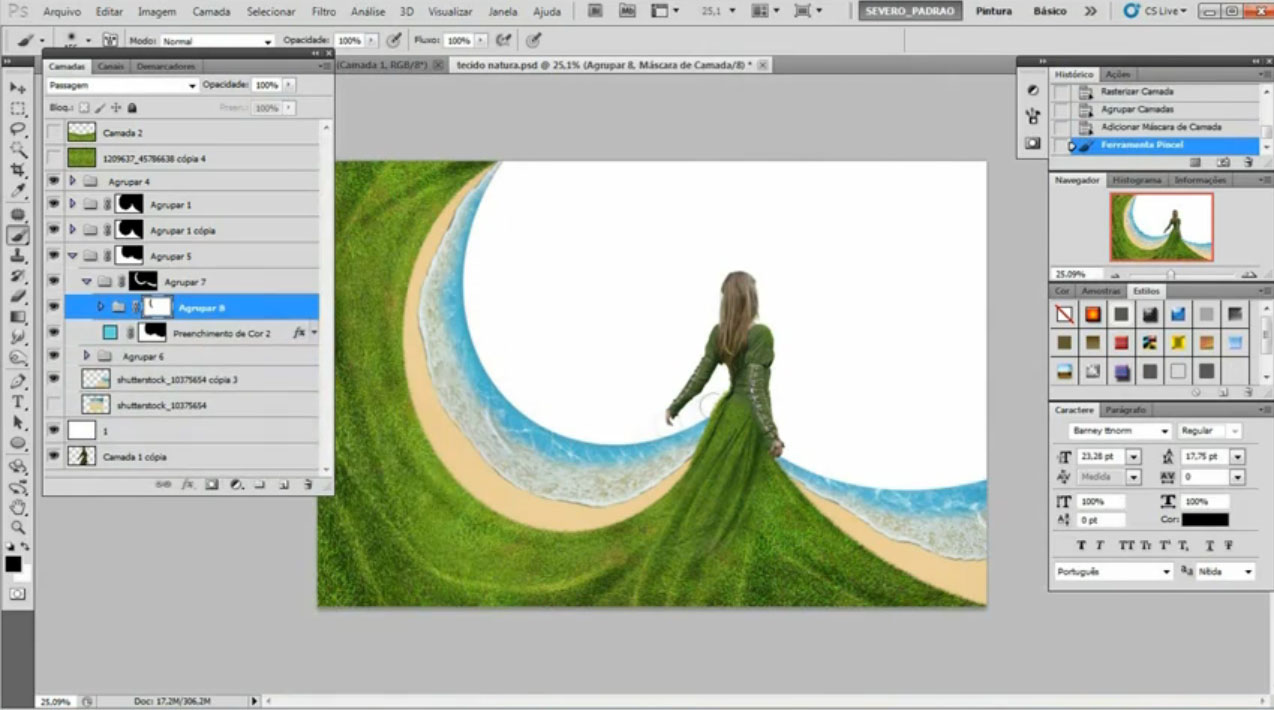This screenshot has width=1274, height=710.
Task: Switch to the Canais tab
Action: click(111, 66)
